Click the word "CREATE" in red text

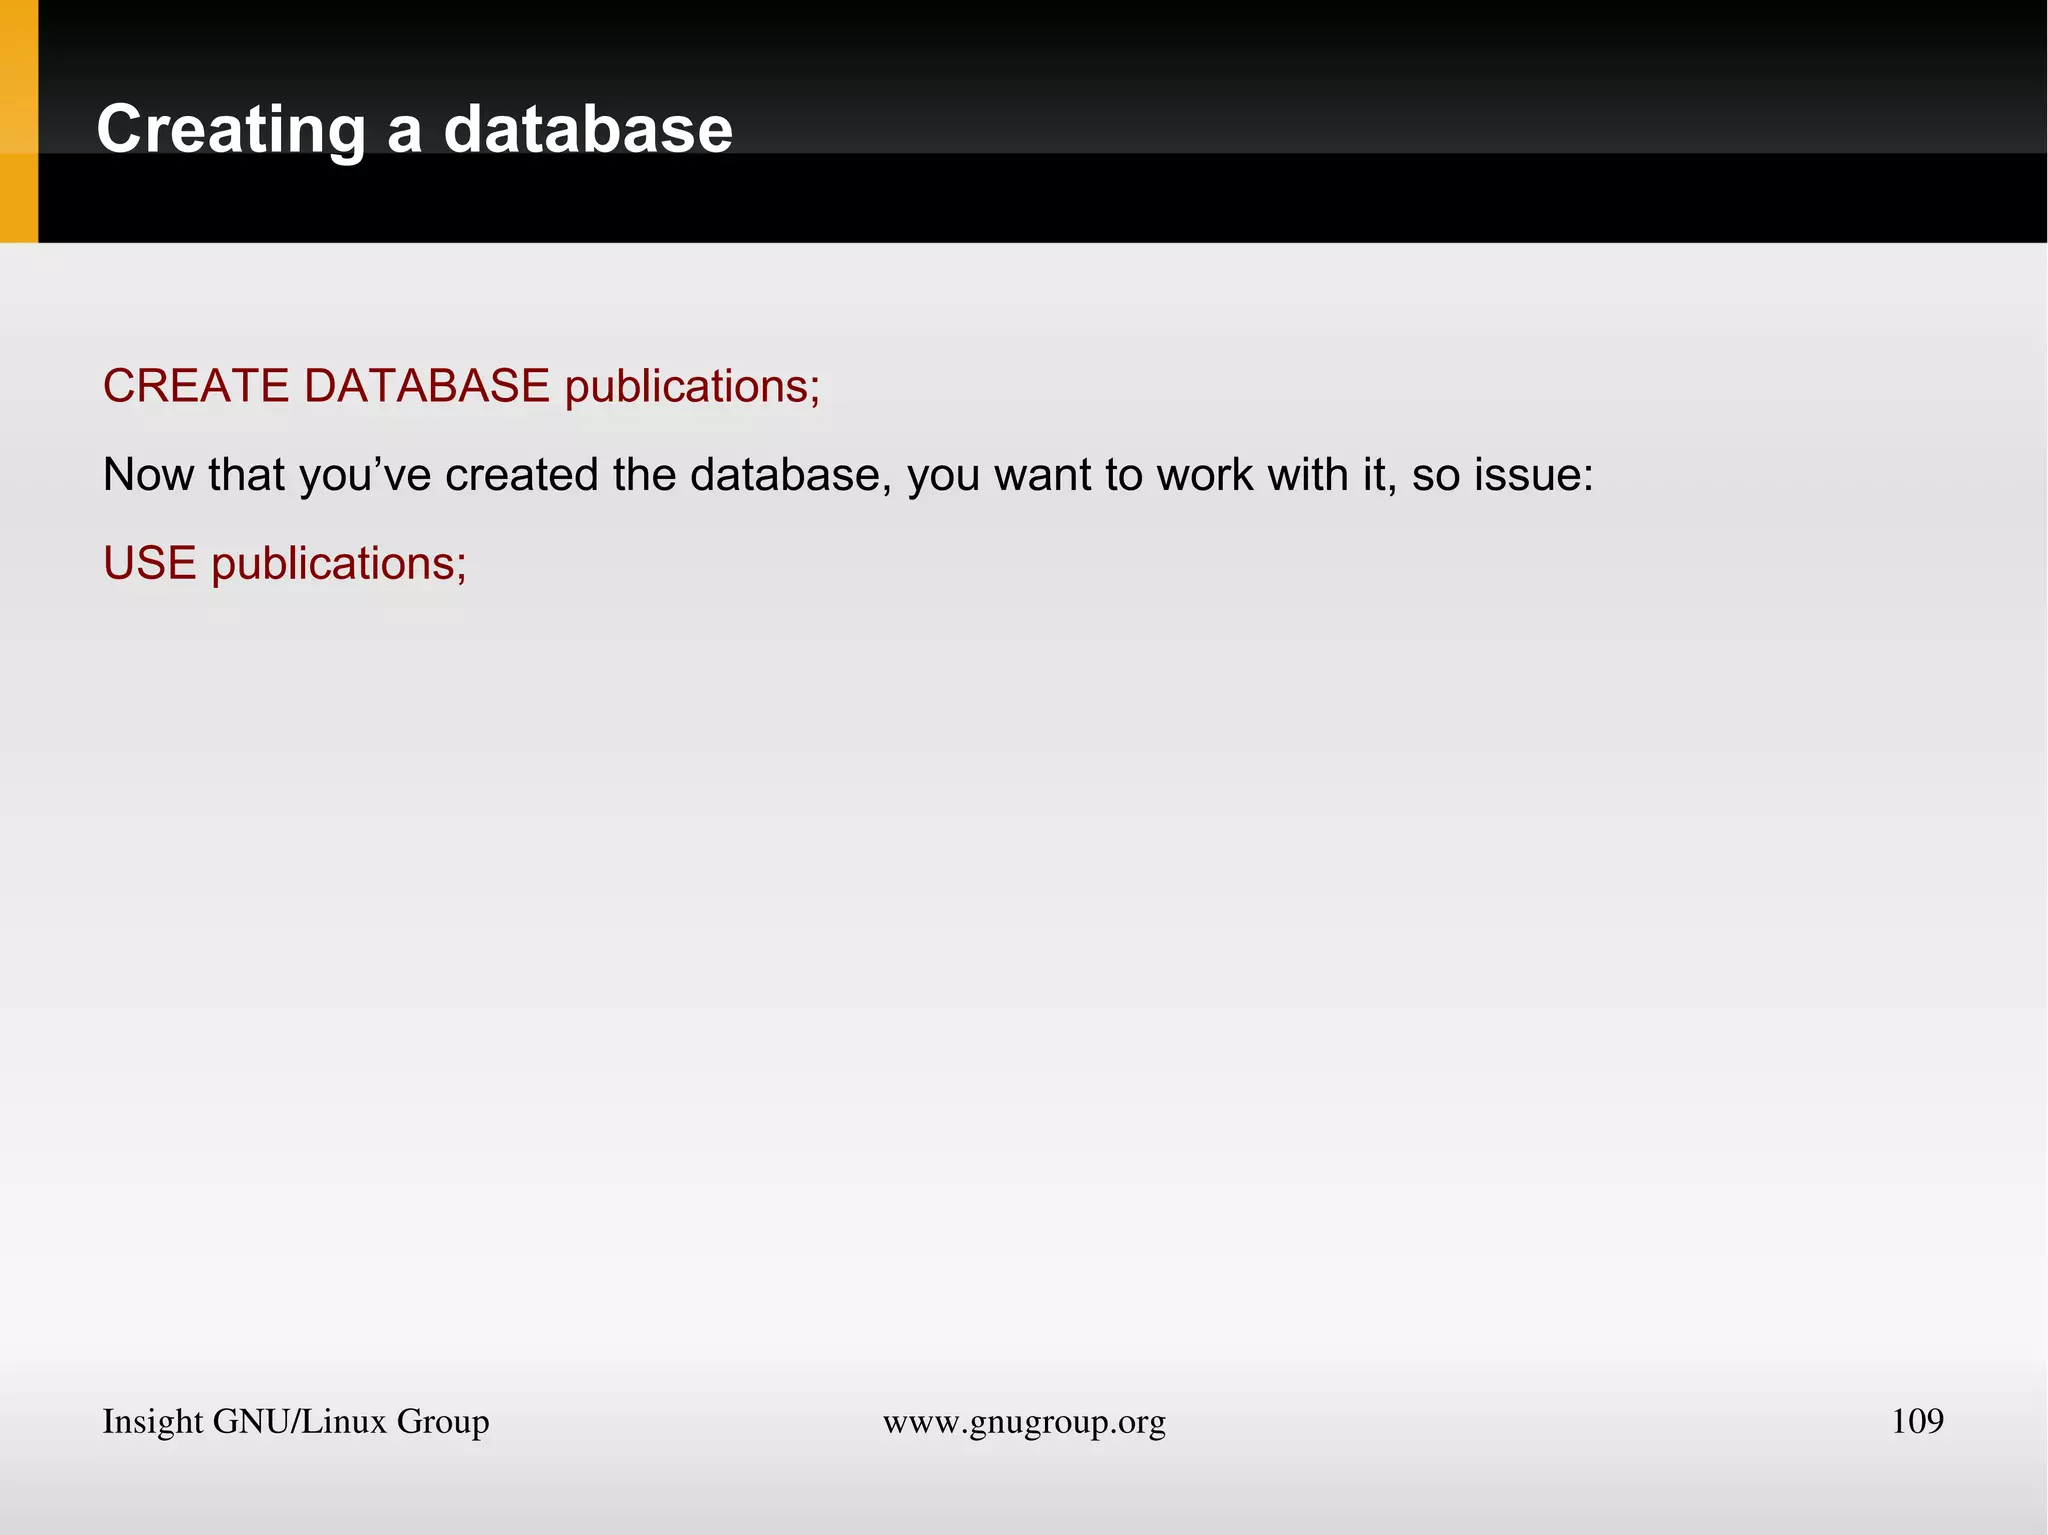(x=196, y=386)
